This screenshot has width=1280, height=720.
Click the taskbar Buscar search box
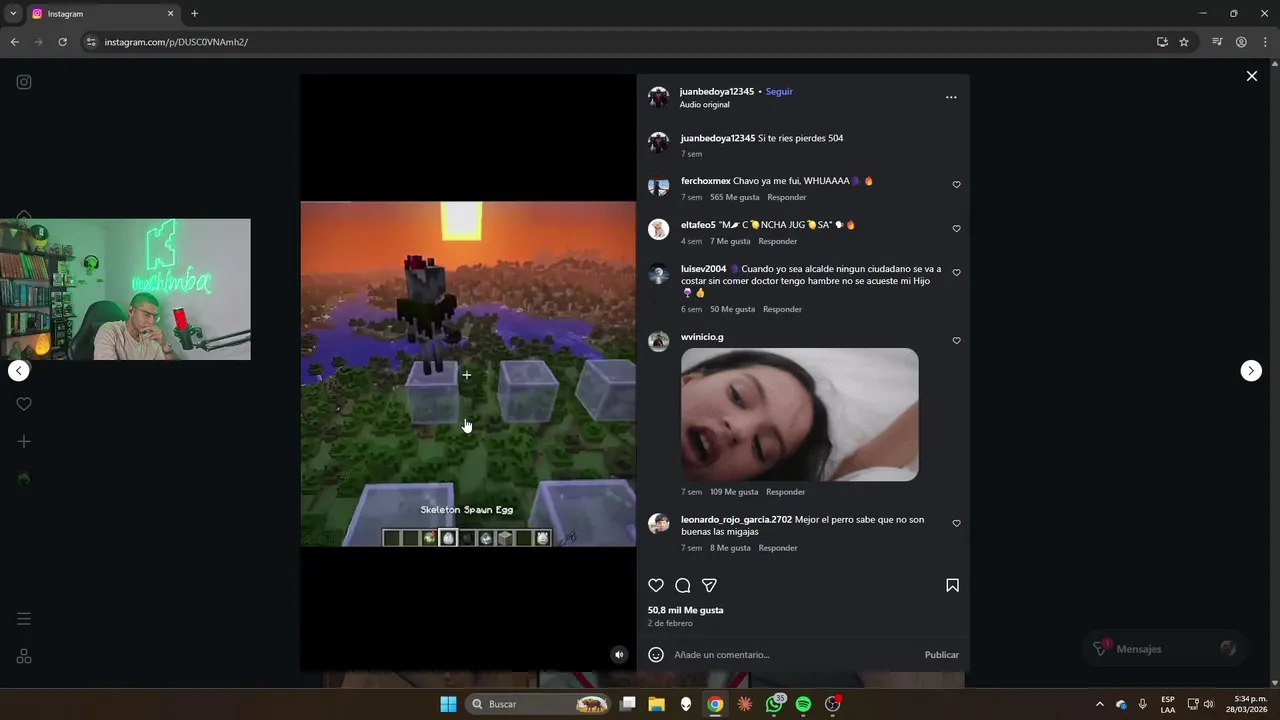click(x=540, y=704)
